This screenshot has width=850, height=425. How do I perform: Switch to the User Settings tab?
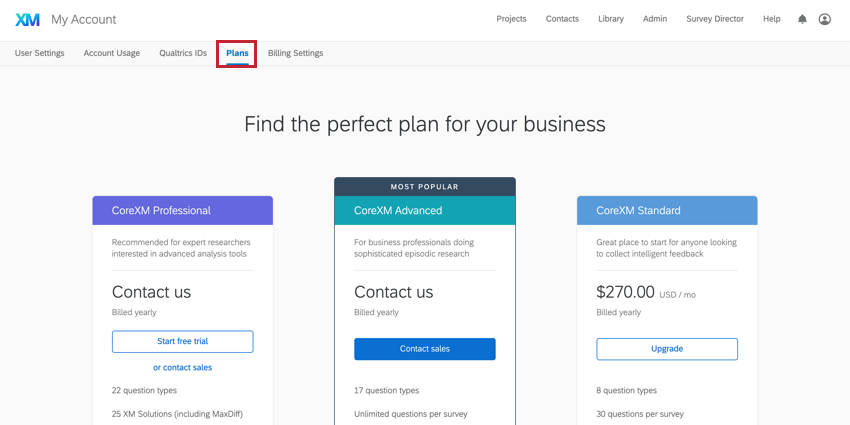40,53
